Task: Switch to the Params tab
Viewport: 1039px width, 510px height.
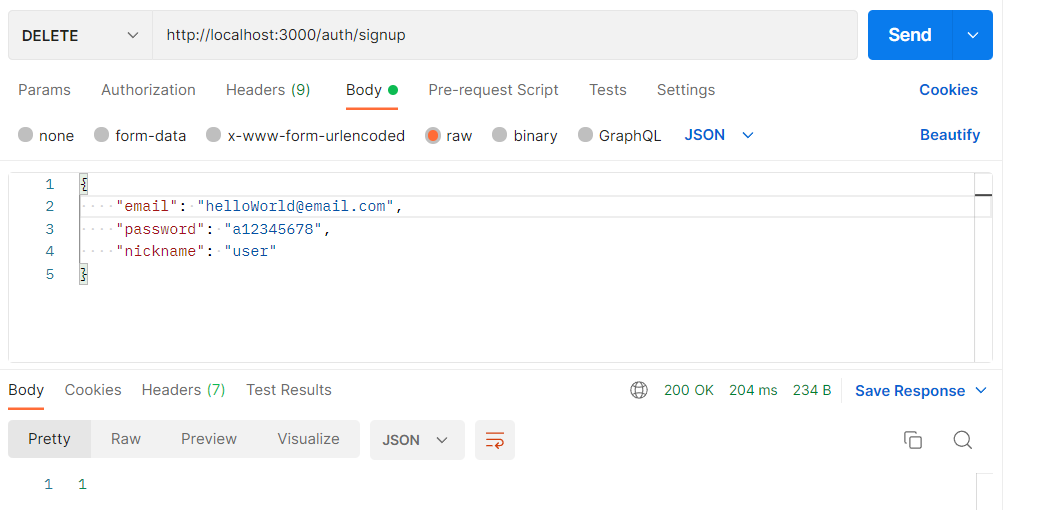Action: 44,90
